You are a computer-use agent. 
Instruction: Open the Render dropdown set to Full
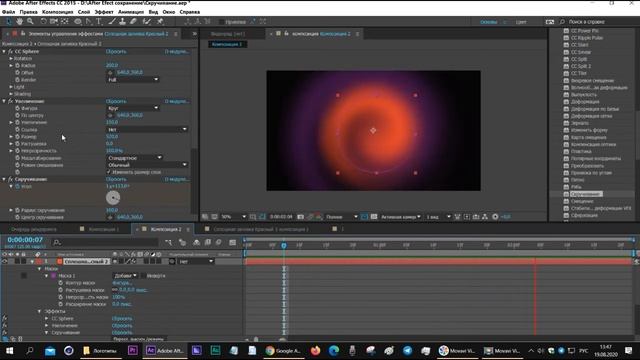click(x=133, y=80)
